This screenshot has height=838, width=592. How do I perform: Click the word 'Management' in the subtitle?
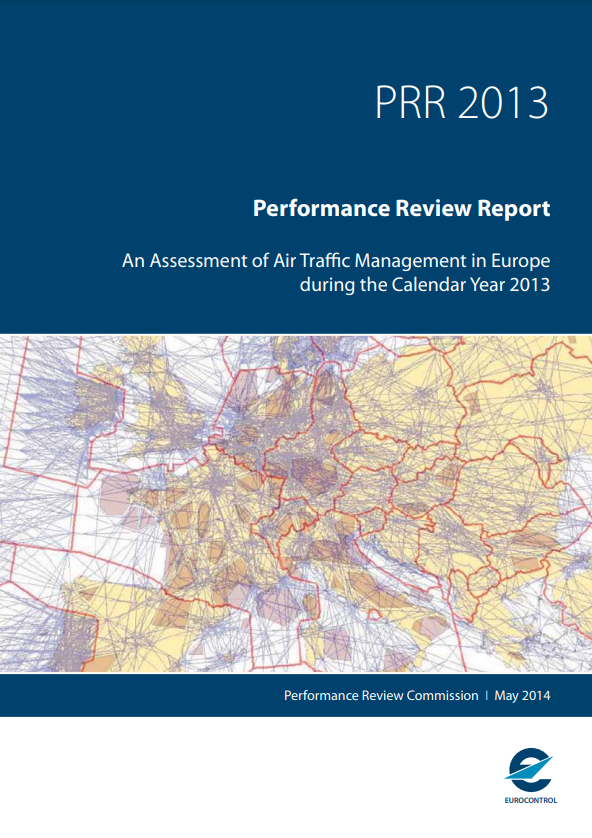tap(411, 261)
